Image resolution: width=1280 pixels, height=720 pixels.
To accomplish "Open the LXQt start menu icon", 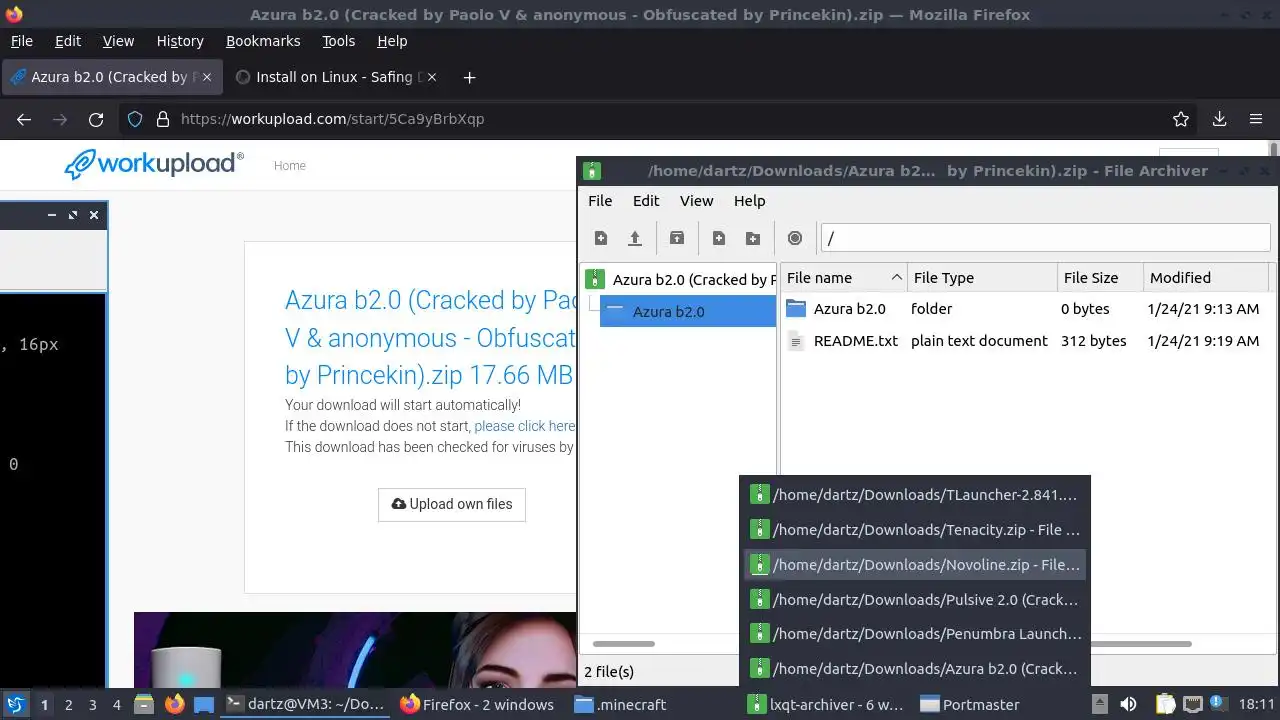I will (x=15, y=705).
